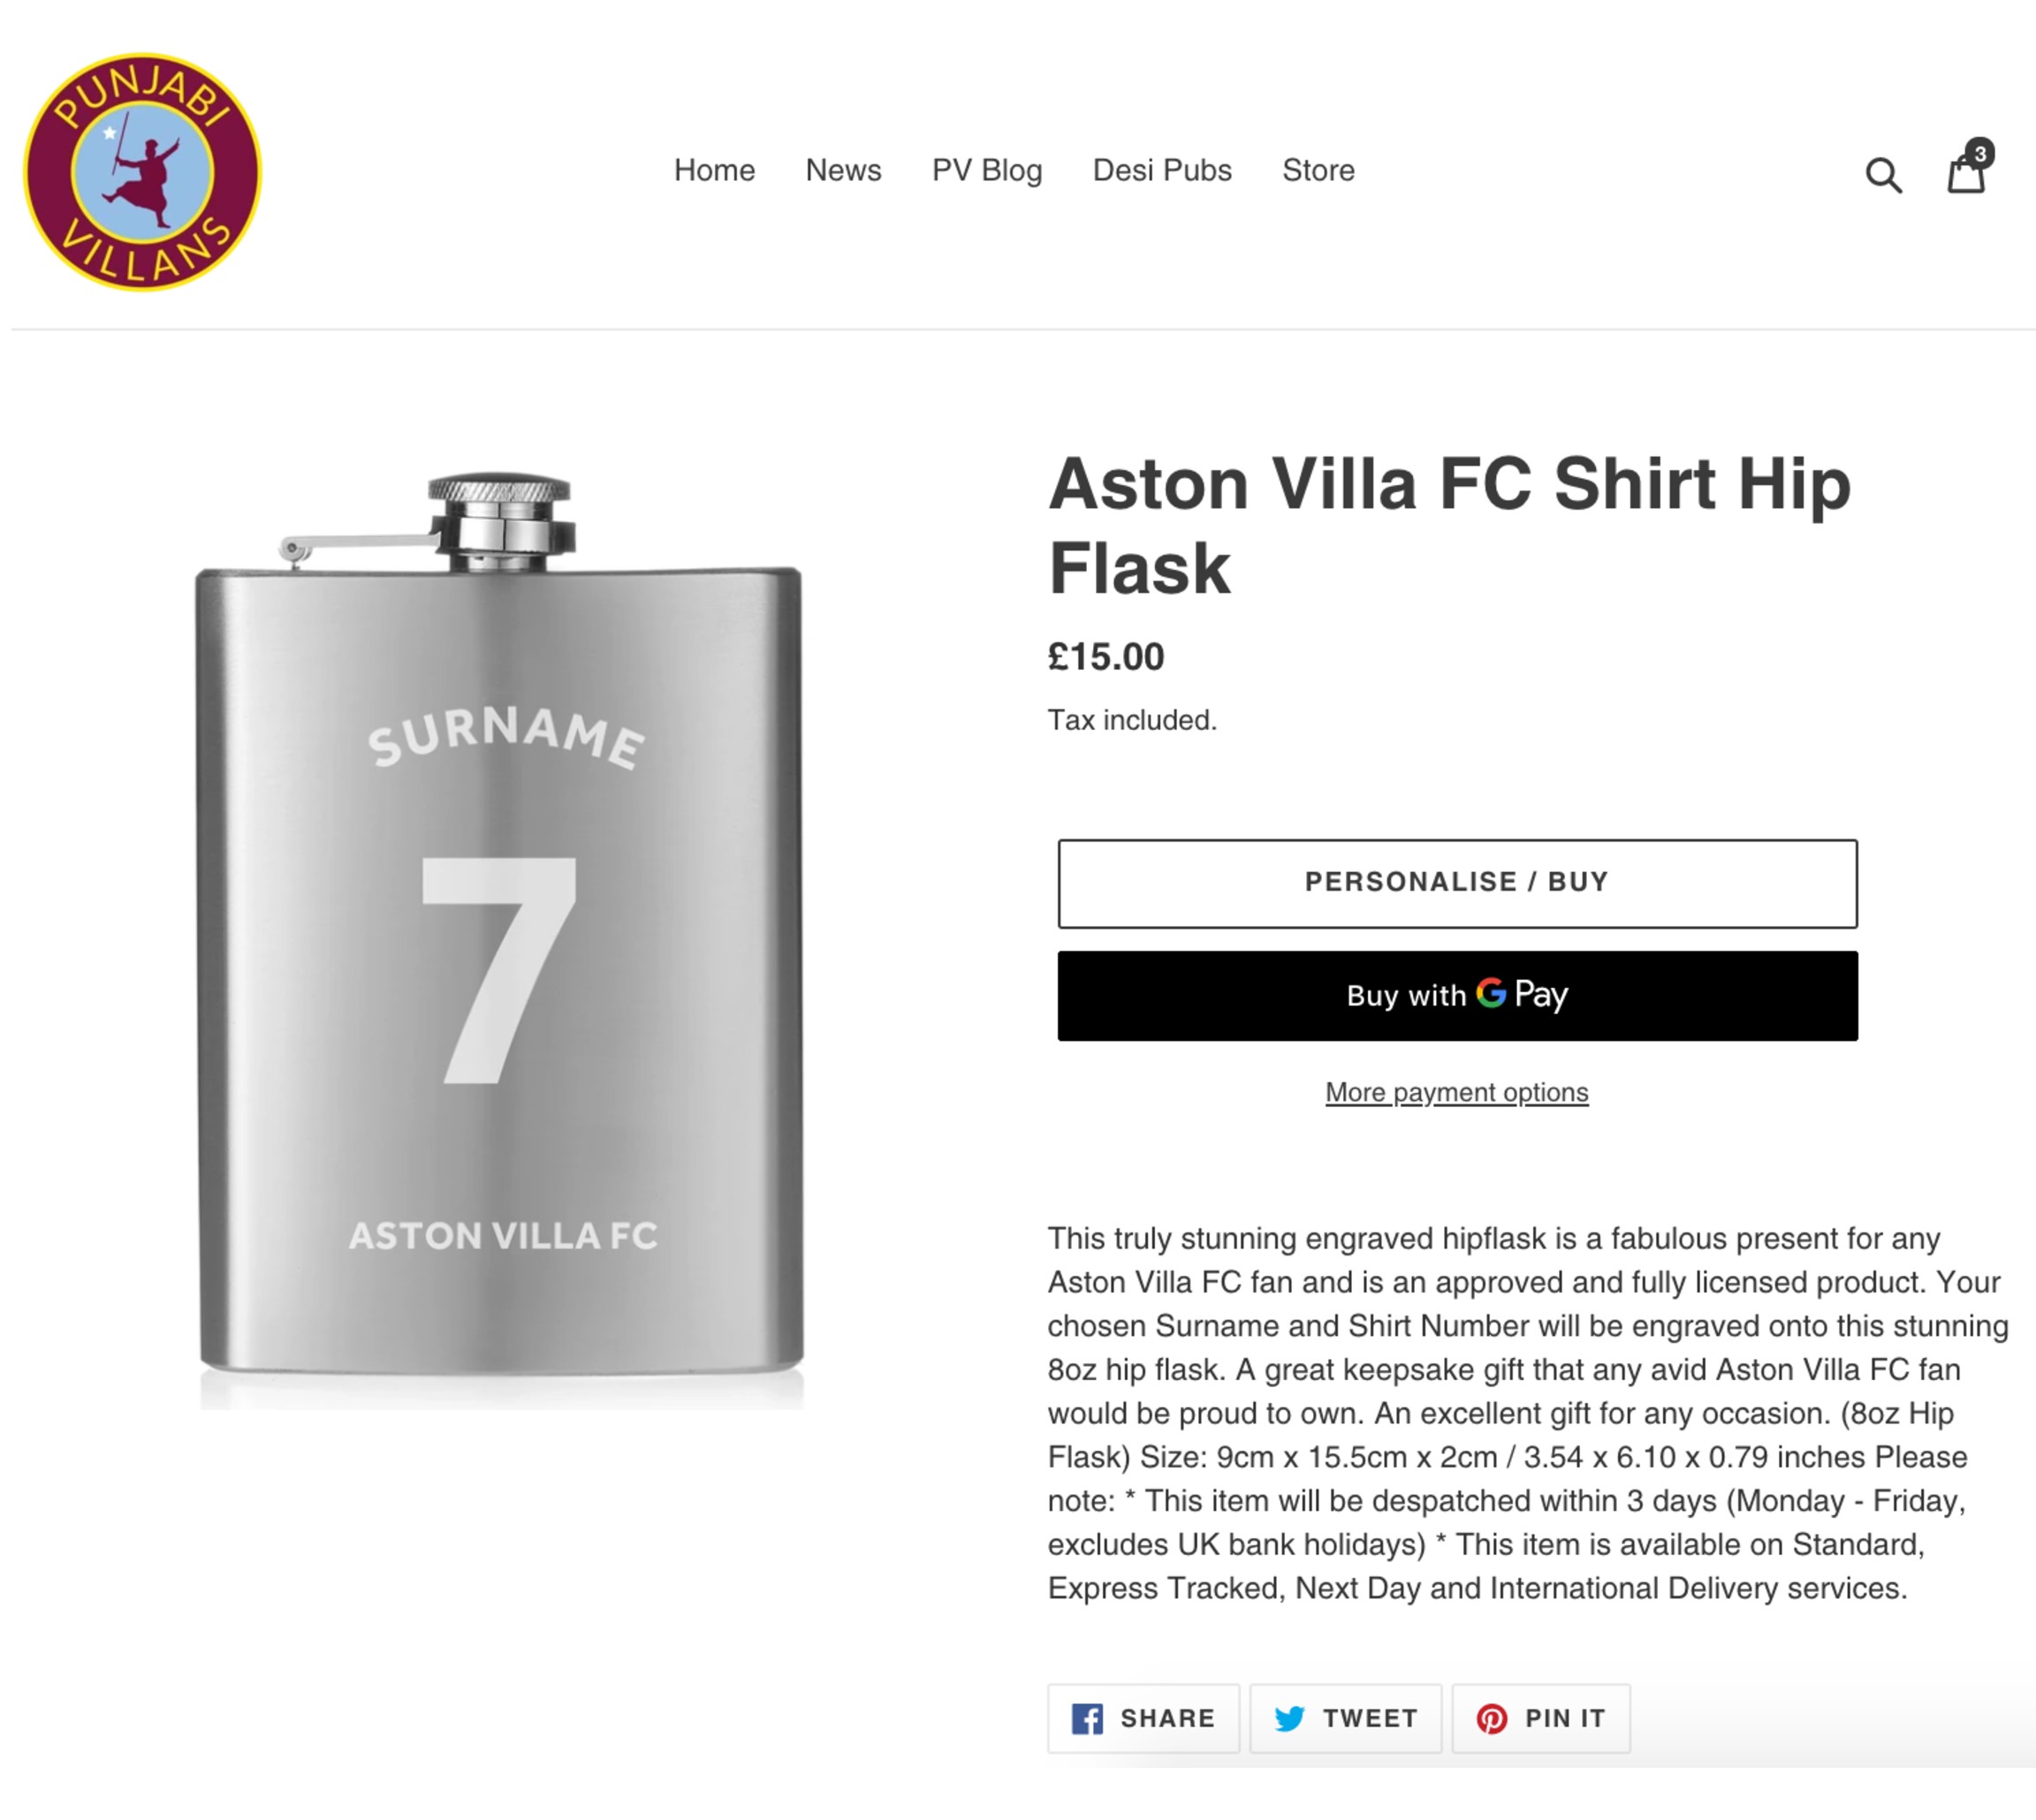Click the £15.00 price text

pos(1106,657)
